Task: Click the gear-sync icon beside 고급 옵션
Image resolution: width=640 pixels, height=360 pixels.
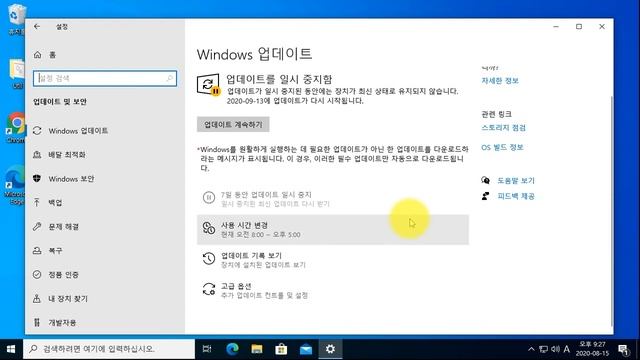Action: pyautogui.click(x=209, y=289)
